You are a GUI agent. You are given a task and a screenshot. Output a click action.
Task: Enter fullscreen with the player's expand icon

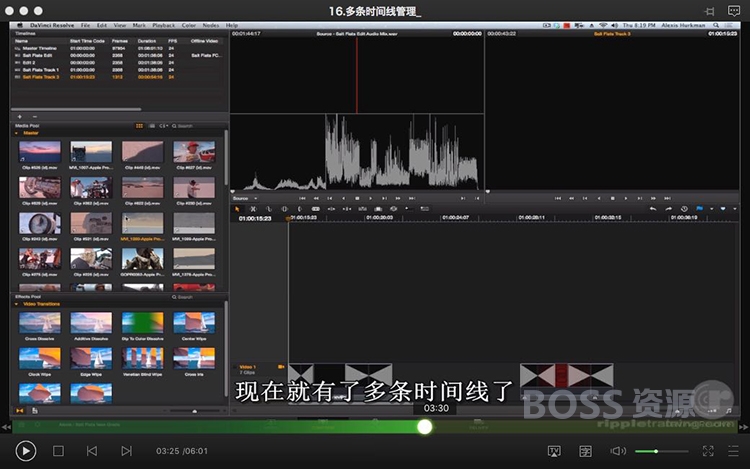(708, 451)
